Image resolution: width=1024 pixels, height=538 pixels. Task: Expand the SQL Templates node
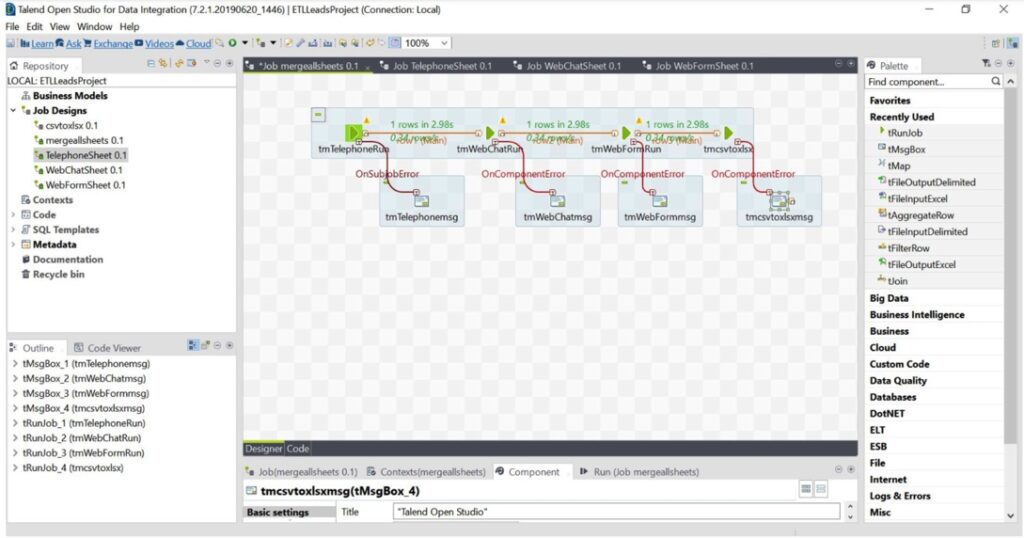13,230
